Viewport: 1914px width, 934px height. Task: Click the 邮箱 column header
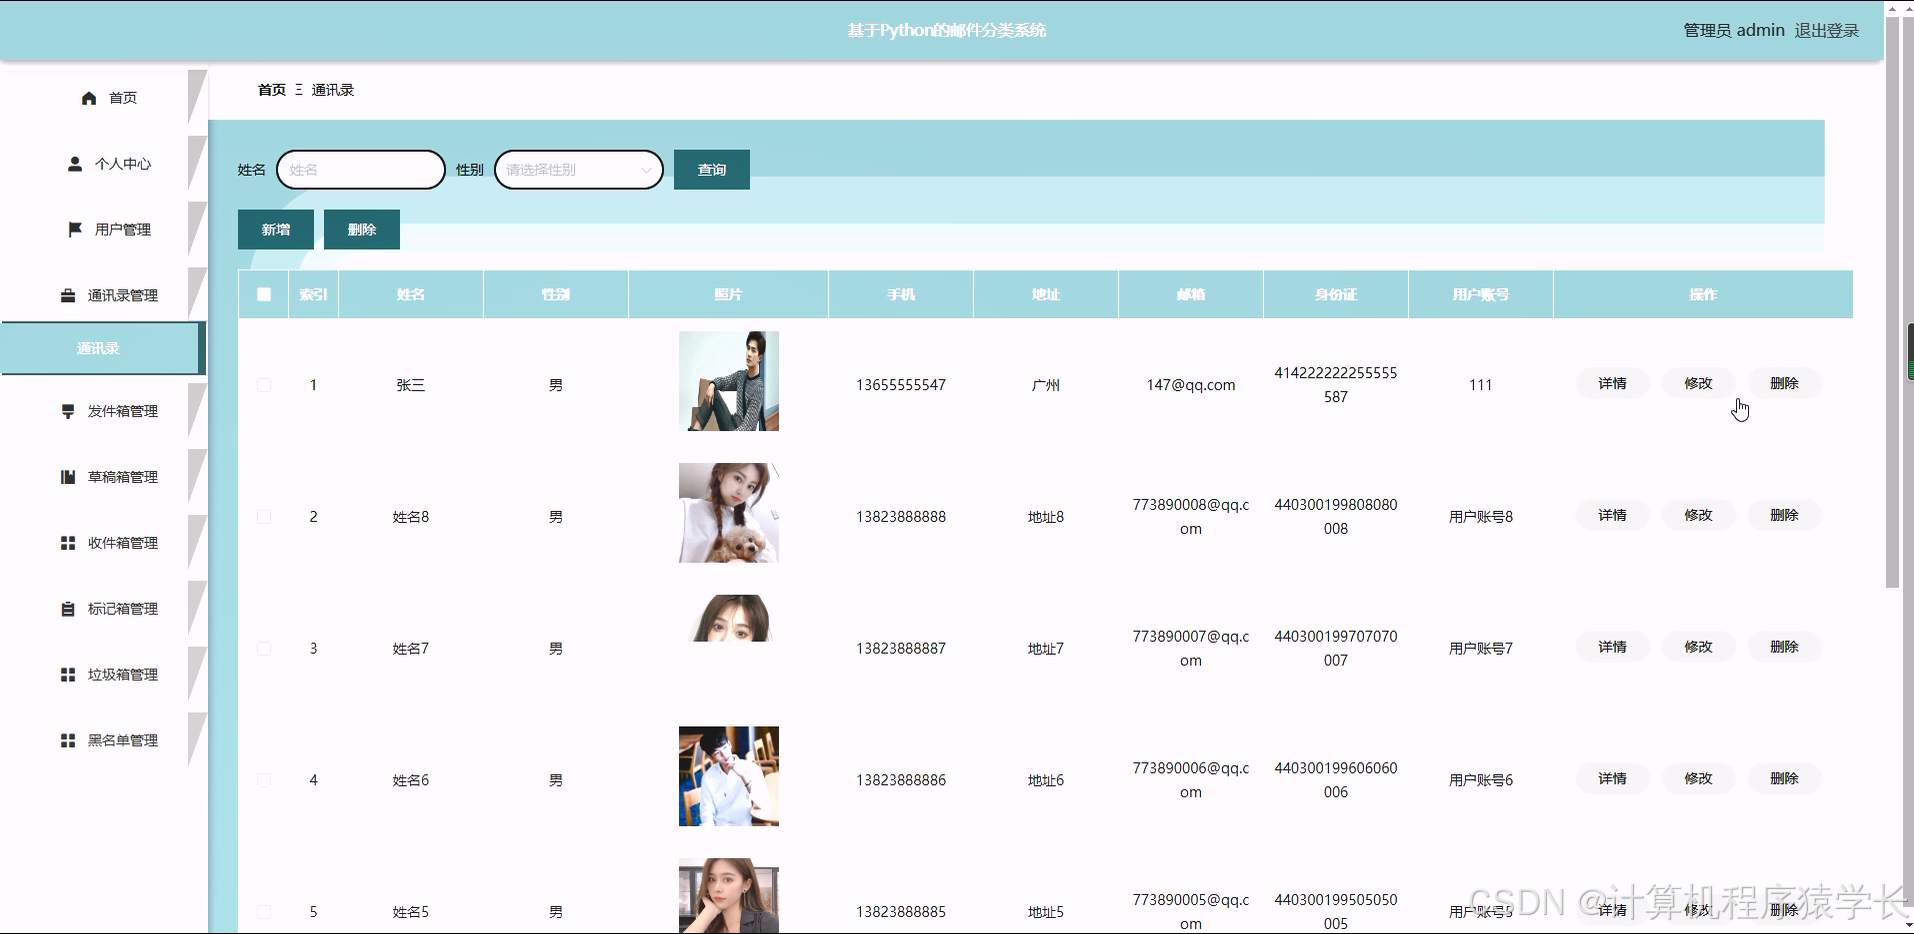point(1191,295)
